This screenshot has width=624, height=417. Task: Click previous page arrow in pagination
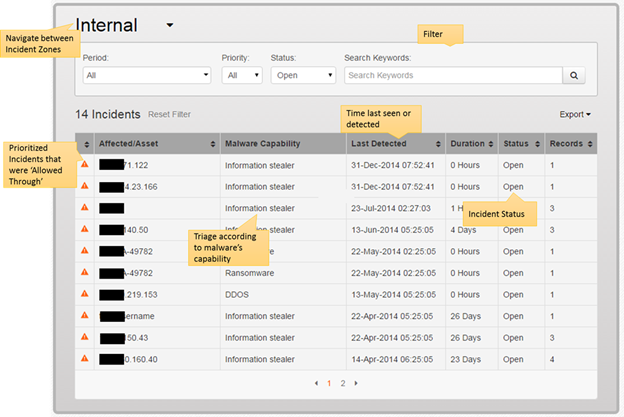point(316,383)
